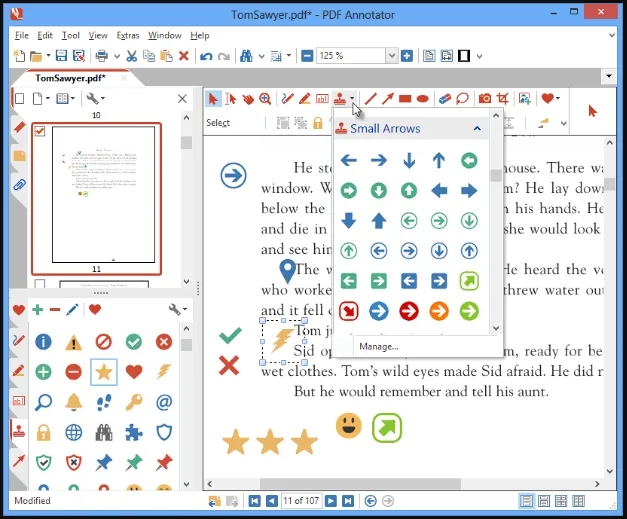Select the Snapshot camera tool
Viewport: 627px width, 519px height.
[x=485, y=98]
